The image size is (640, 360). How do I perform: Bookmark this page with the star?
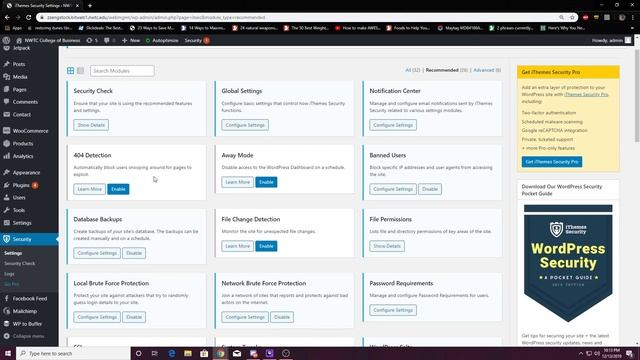[572, 18]
